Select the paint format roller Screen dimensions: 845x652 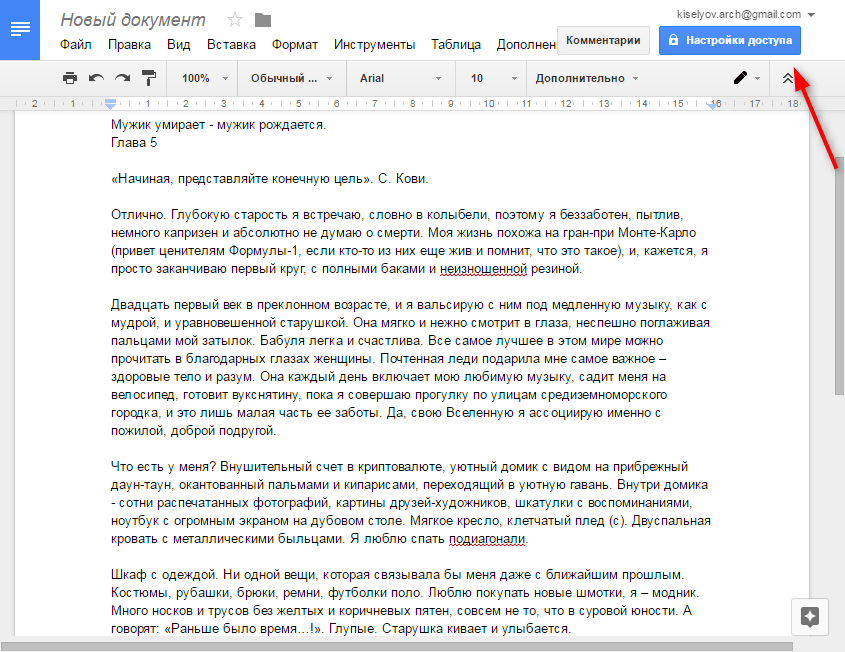click(149, 78)
